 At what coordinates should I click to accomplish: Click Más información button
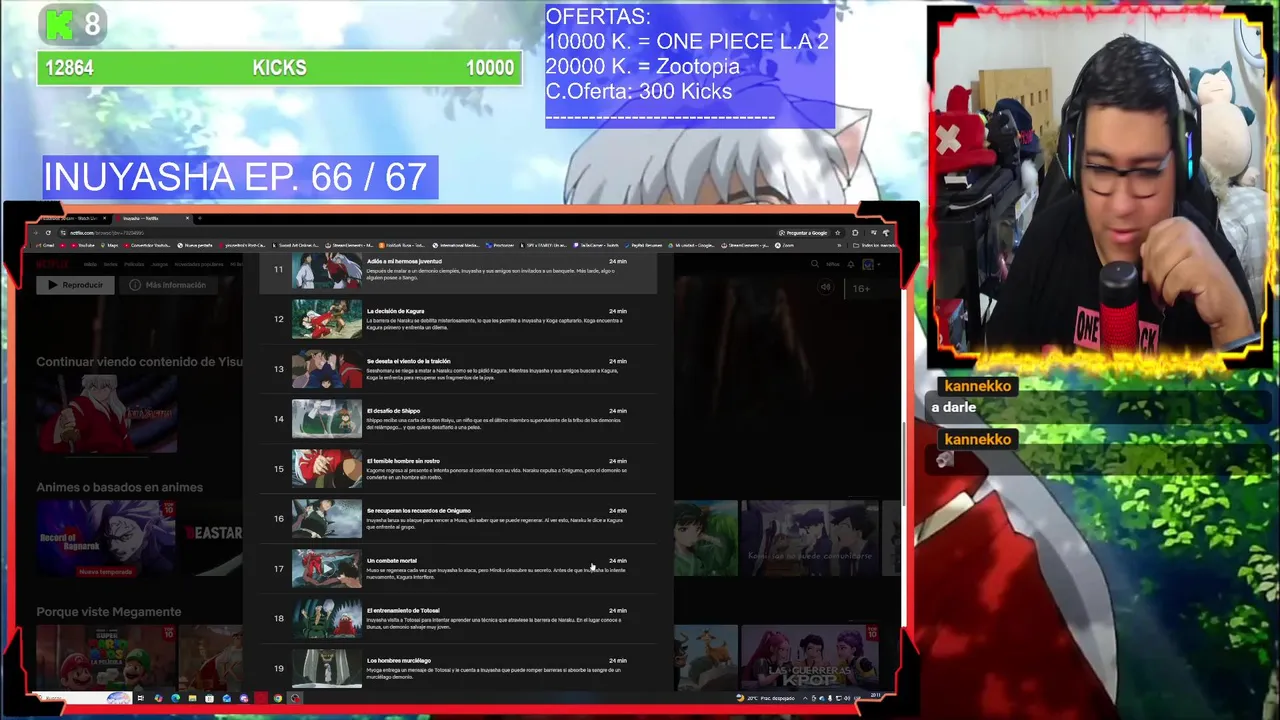click(x=169, y=285)
